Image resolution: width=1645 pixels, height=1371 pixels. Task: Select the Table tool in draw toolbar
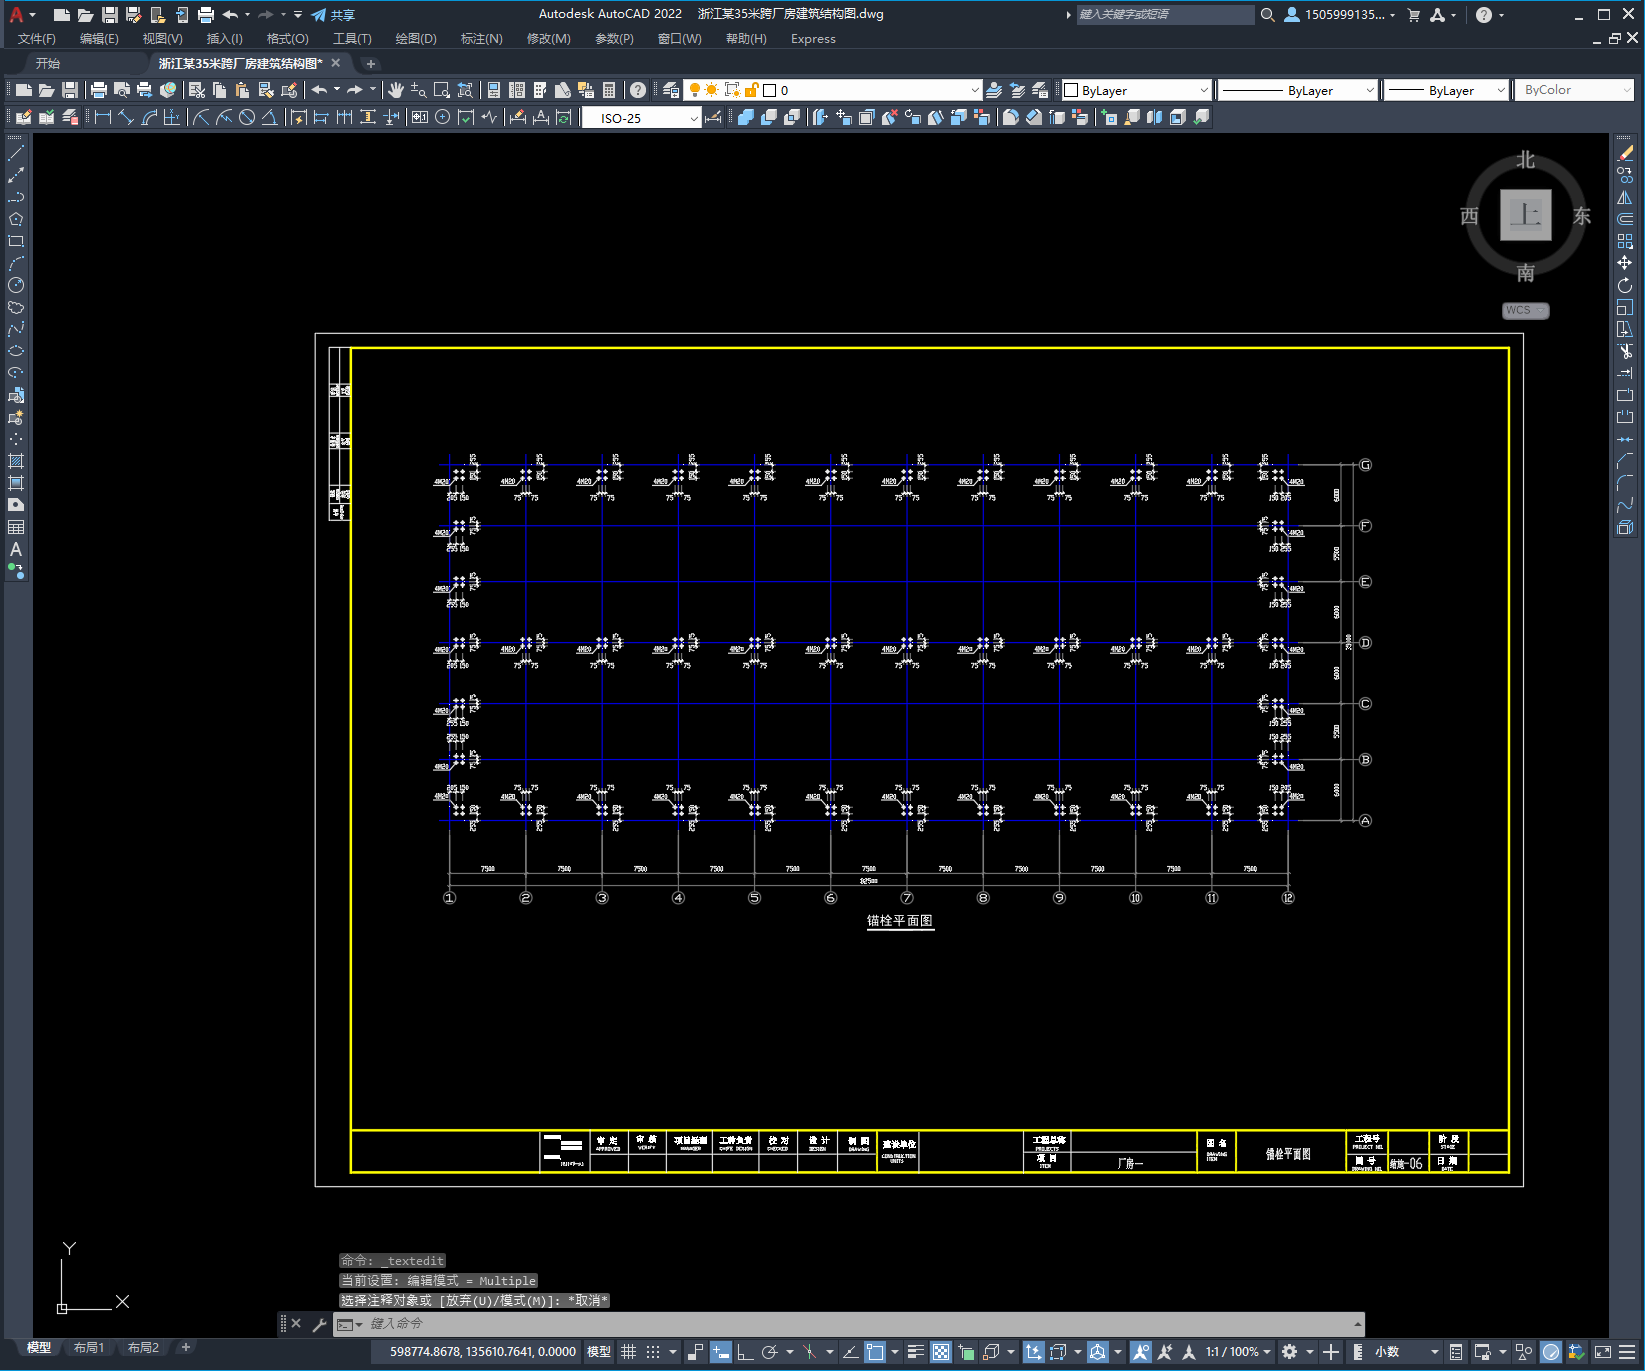(16, 527)
